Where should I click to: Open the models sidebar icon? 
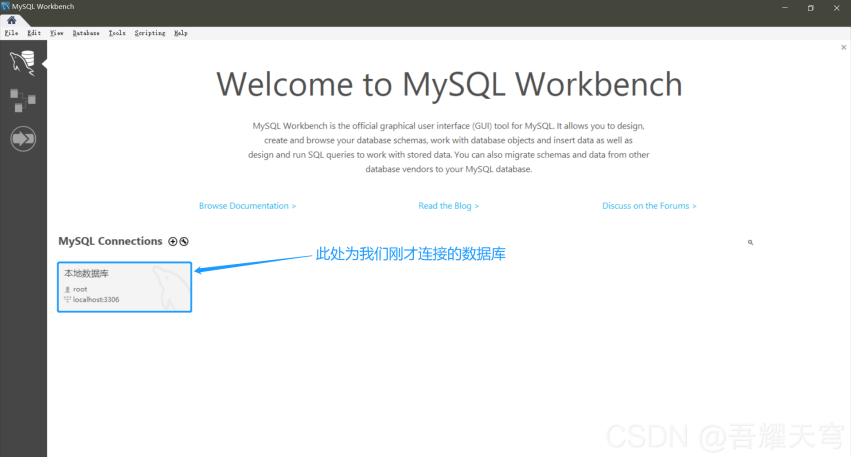[23, 101]
